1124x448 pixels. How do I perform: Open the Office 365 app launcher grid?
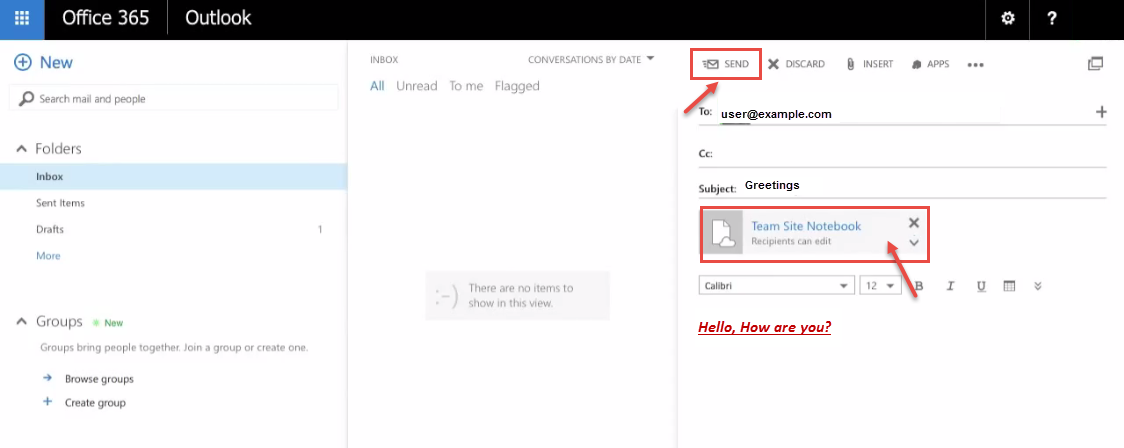pos(22,19)
